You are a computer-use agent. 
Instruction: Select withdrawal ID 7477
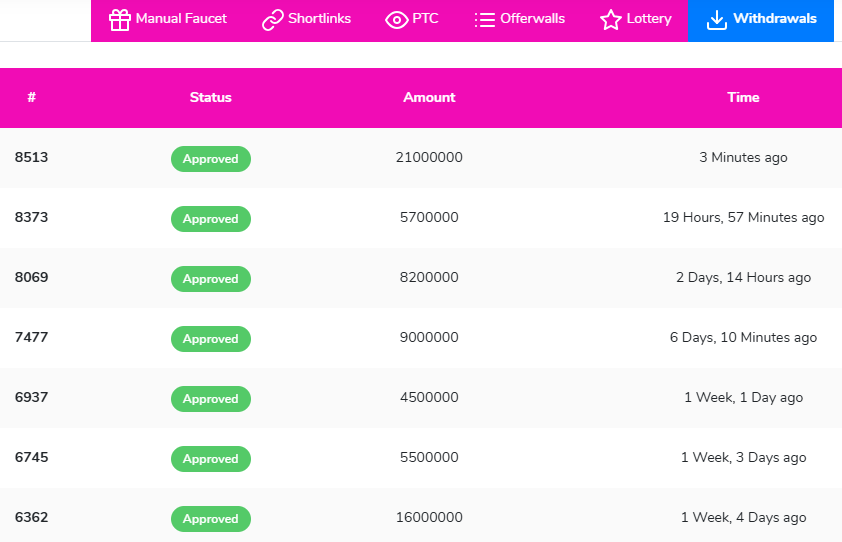(x=31, y=337)
